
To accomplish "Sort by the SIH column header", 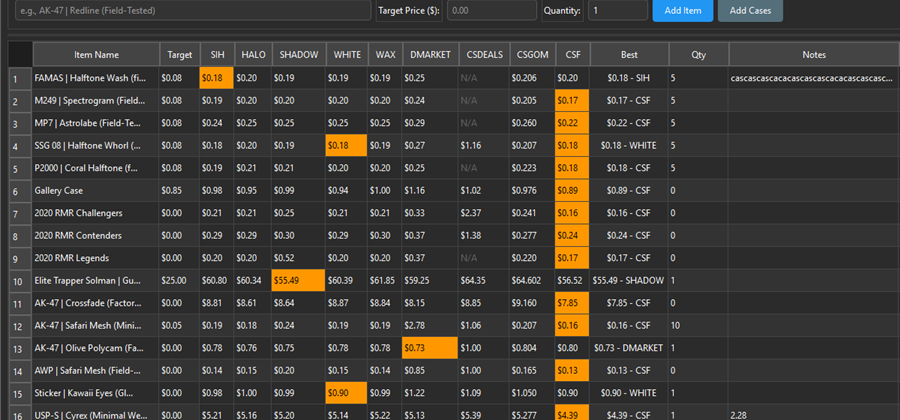I will coord(217,55).
